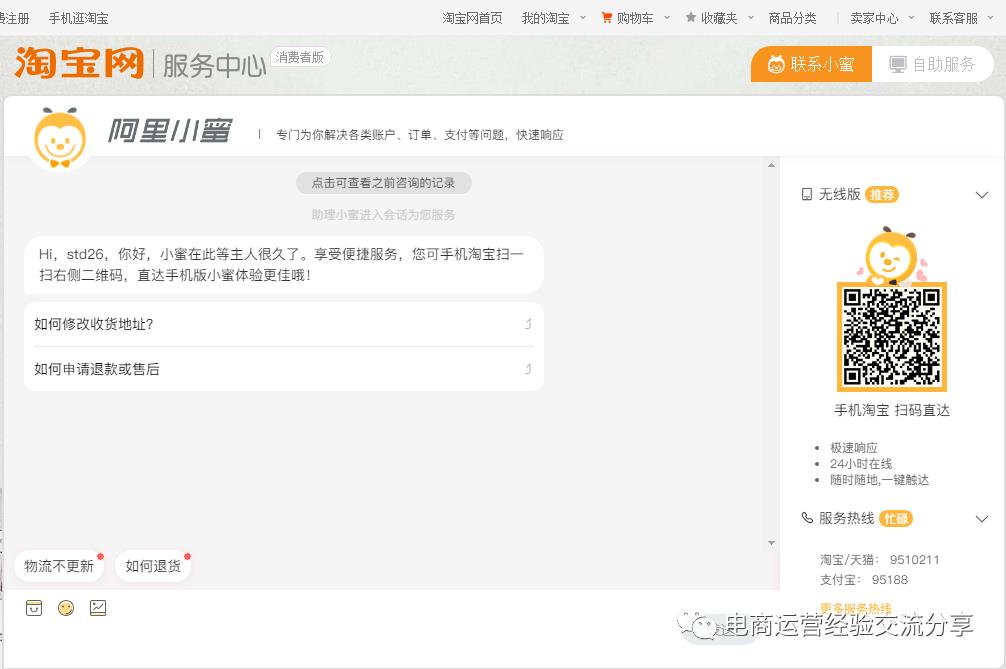The height and width of the screenshot is (669, 1006).
Task: Click the Taobao logo
Action: coord(79,63)
